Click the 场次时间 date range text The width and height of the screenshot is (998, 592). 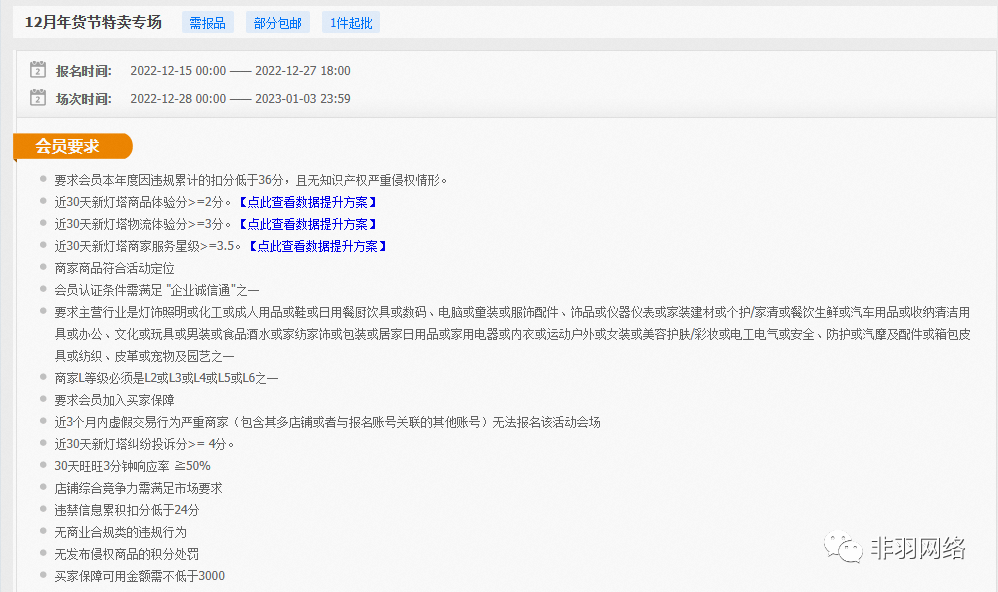click(x=240, y=99)
